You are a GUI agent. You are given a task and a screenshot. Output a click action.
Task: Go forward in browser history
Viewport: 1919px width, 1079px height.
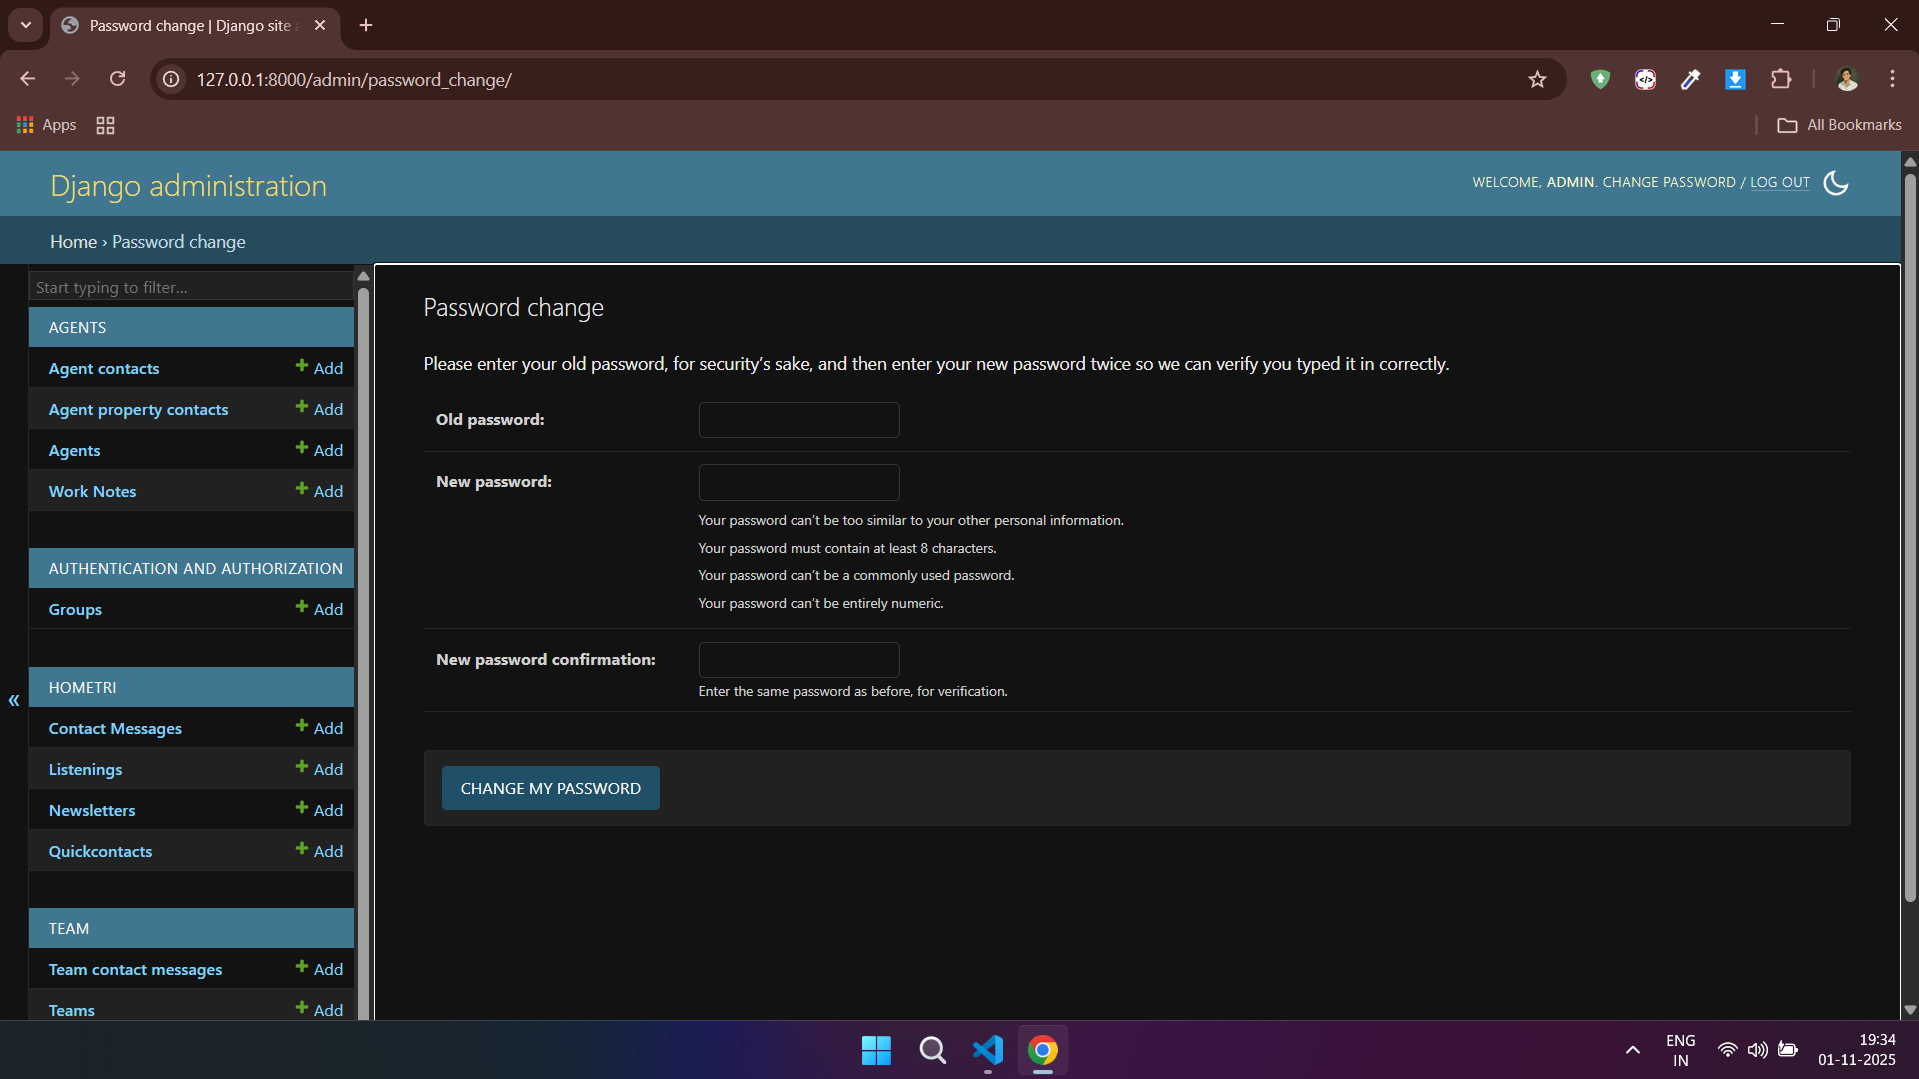pyautogui.click(x=72, y=79)
